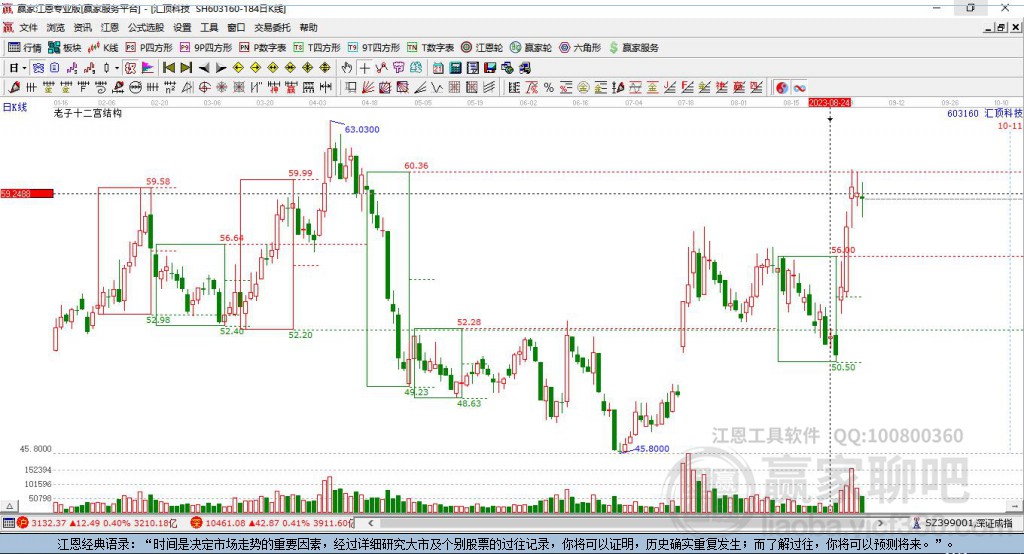Select the hand pan tool
Image resolution: width=1024 pixels, height=554 pixels.
[347, 68]
